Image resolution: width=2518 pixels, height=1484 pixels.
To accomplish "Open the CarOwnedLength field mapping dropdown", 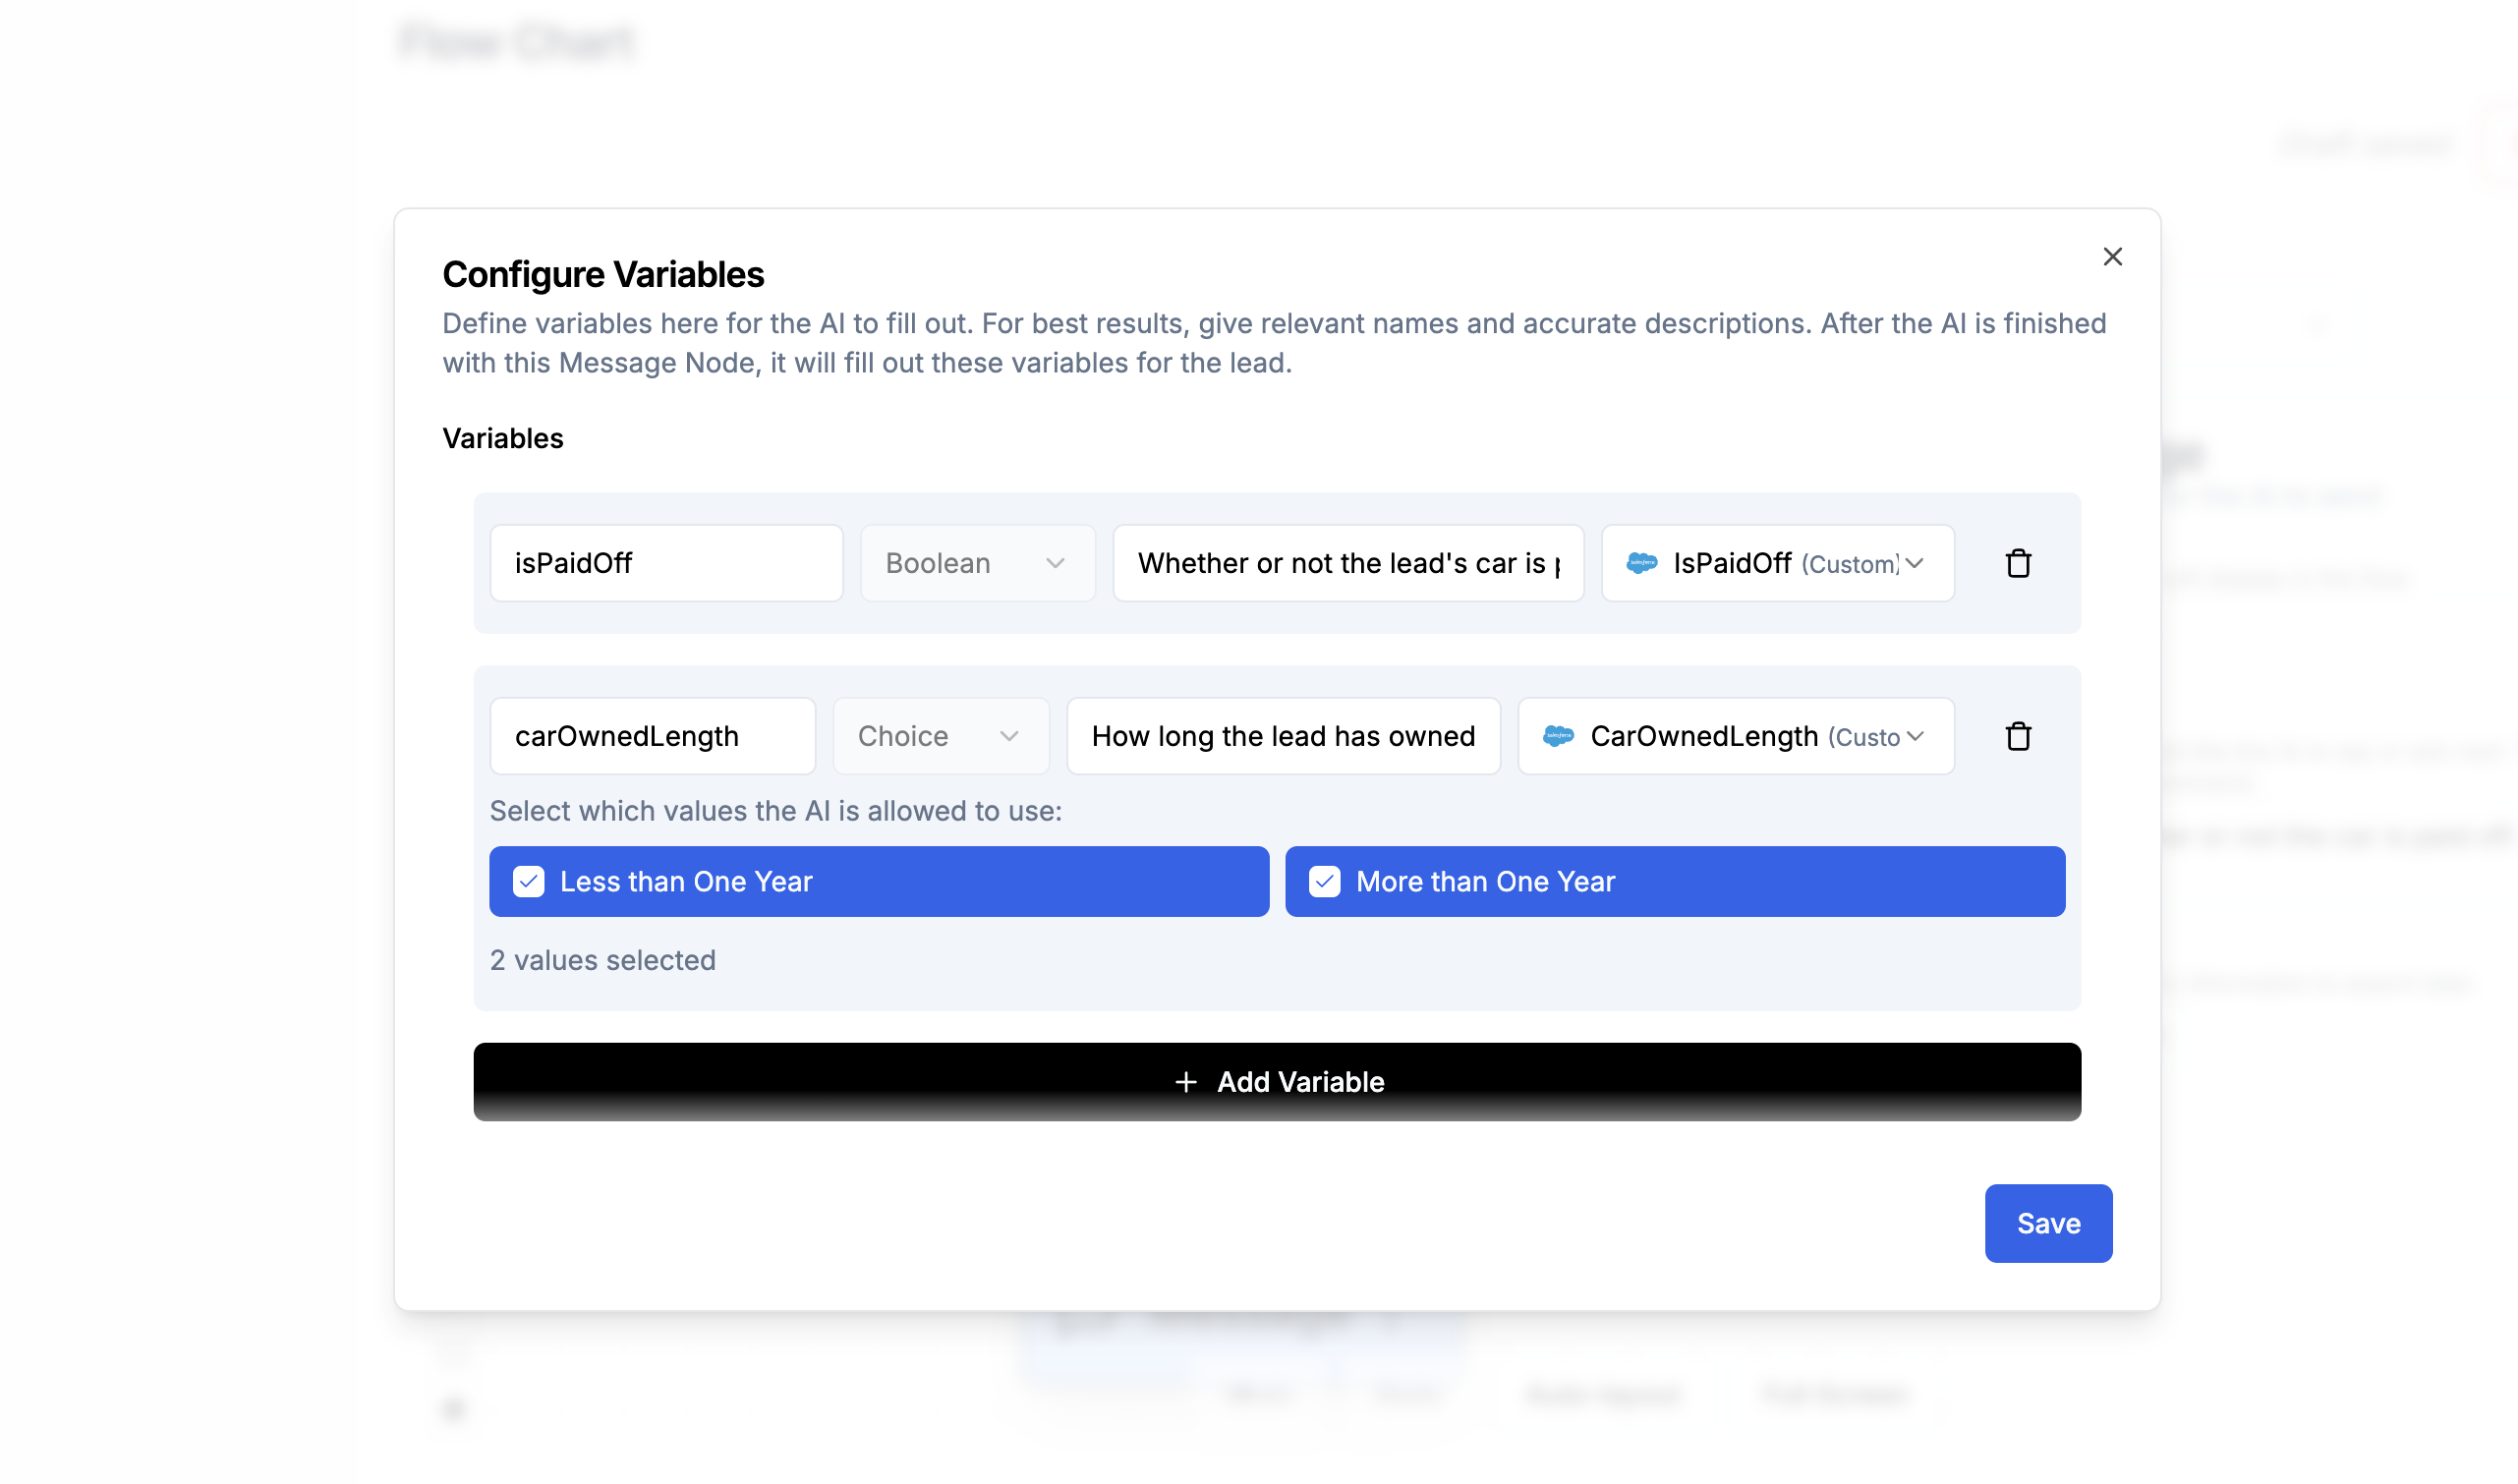I will [1735, 736].
